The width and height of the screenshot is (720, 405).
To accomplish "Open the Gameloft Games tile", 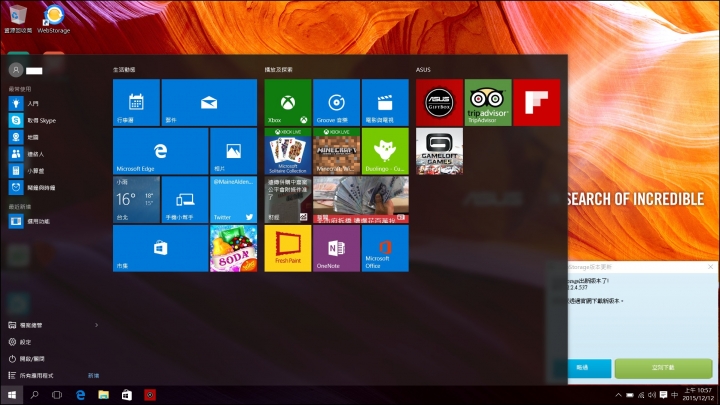I will click(x=439, y=151).
